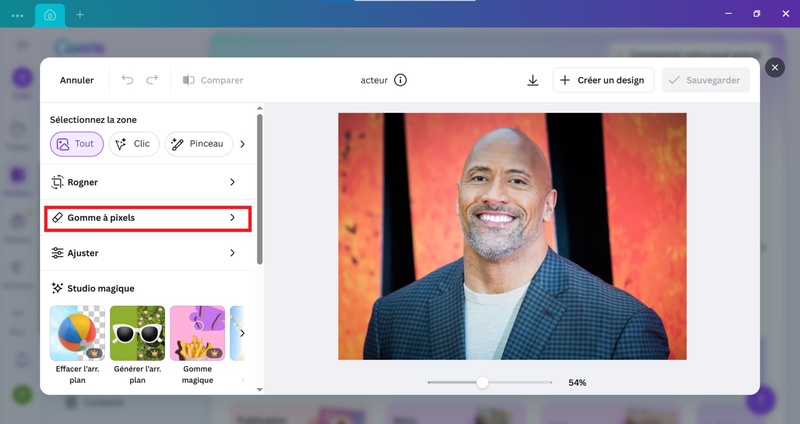The image size is (800, 424).
Task: Close the editor with the round X button
Action: [774, 67]
